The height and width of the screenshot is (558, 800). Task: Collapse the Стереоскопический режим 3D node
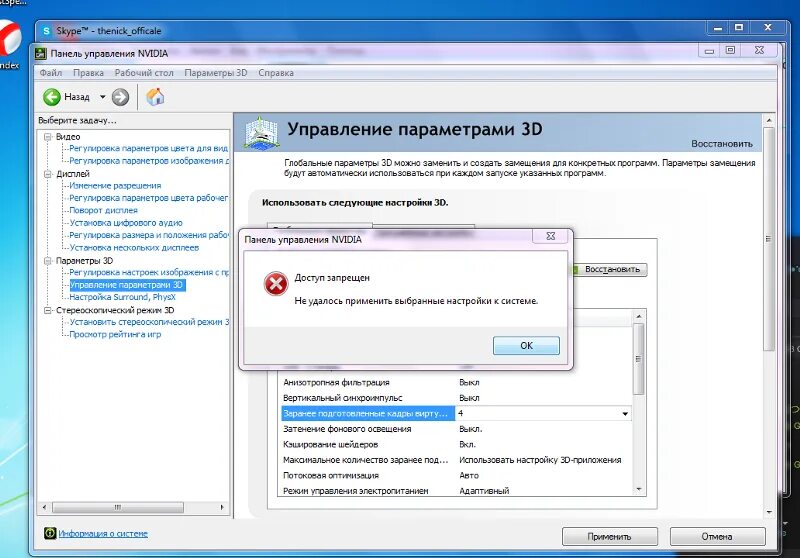pos(48,310)
